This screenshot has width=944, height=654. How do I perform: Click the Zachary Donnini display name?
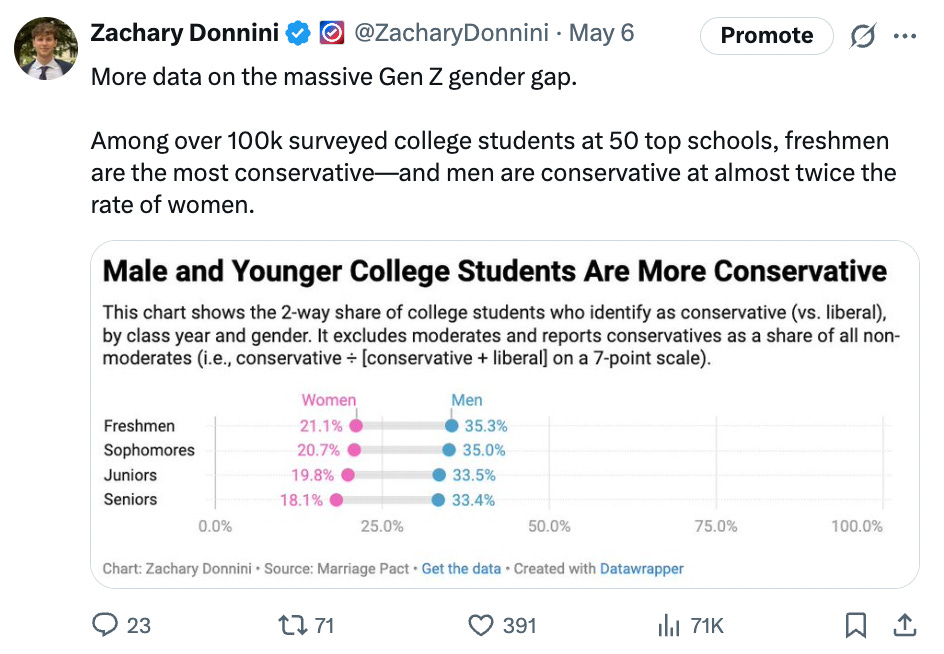click(x=185, y=33)
